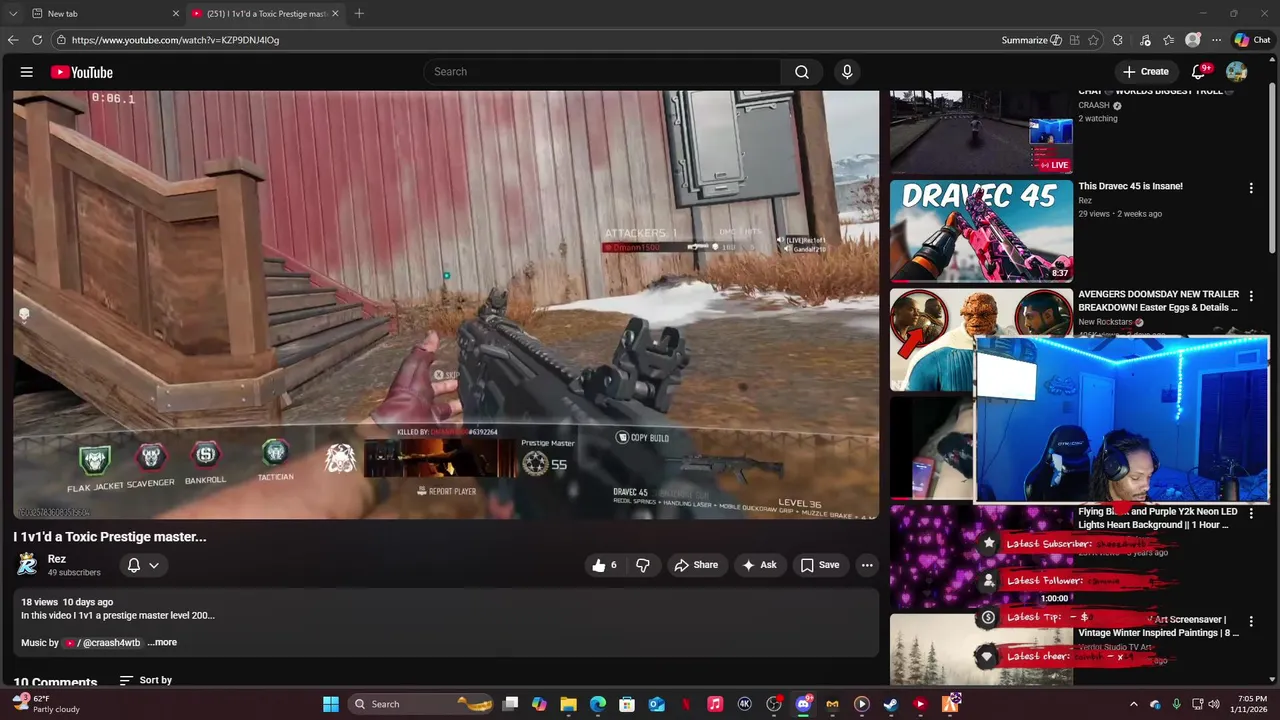Image resolution: width=1280 pixels, height=720 pixels.
Task: Open the browser profile avatar
Action: tap(1193, 40)
